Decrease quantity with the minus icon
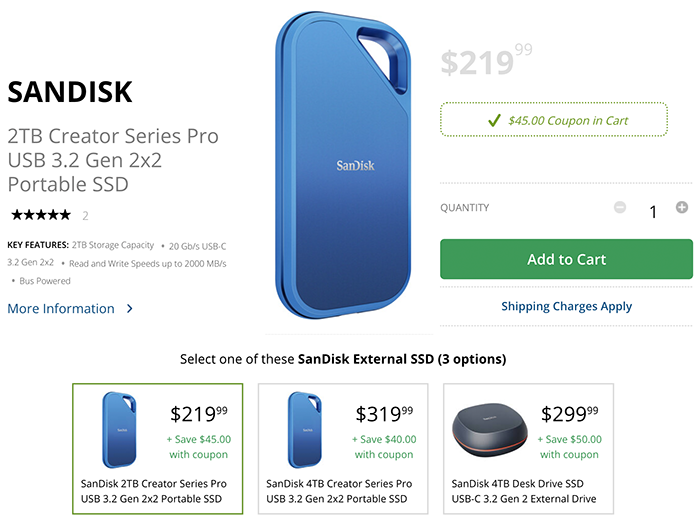700x520 pixels. tap(620, 207)
